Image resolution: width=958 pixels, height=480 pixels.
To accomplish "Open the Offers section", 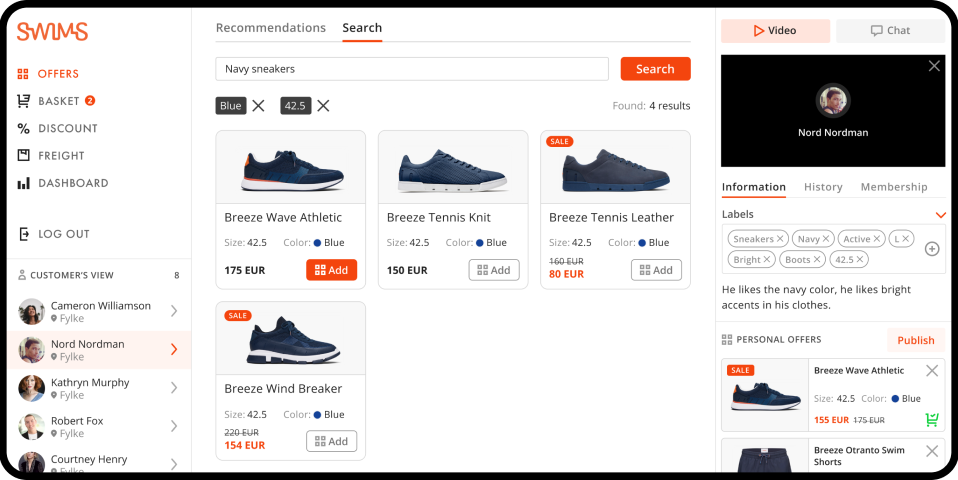I will pyautogui.click(x=48, y=74).
